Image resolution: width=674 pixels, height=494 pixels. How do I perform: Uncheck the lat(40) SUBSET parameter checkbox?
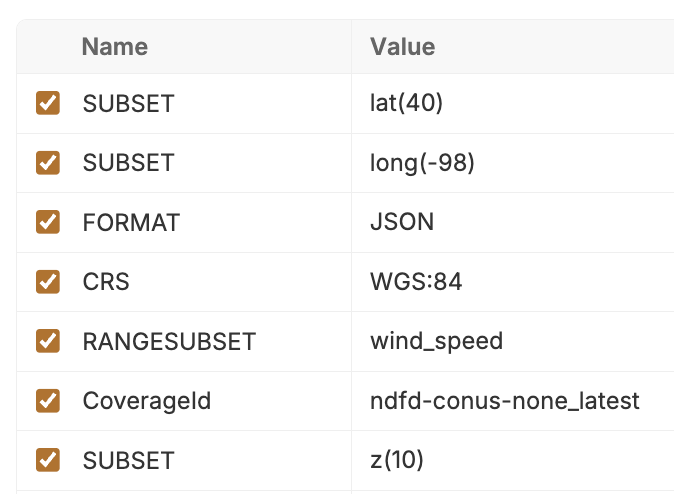(48, 103)
